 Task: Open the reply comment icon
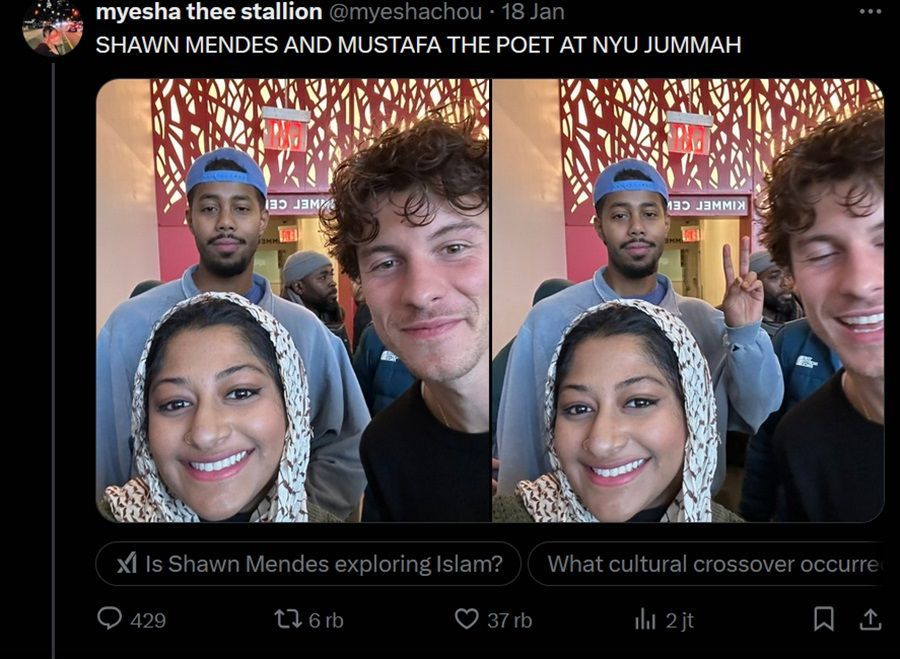coord(109,619)
